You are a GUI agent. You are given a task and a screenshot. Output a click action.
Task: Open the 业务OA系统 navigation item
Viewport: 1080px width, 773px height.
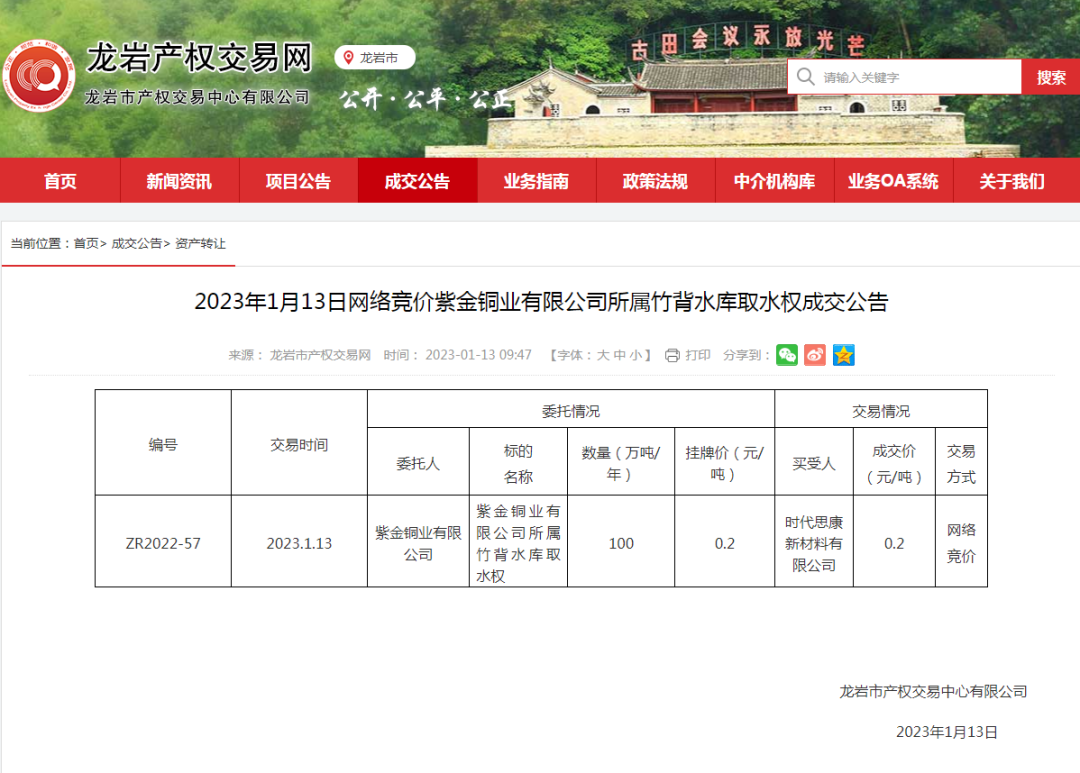[x=893, y=181]
